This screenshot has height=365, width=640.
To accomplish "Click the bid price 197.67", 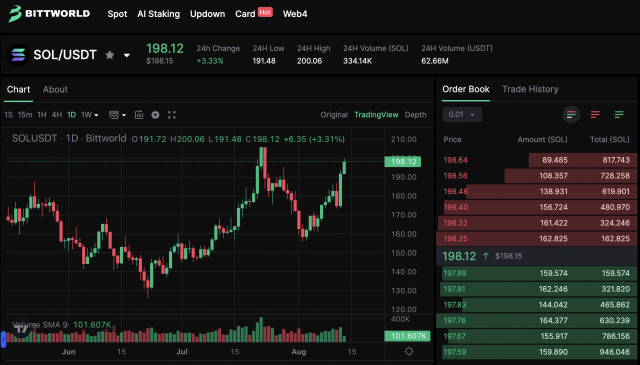I will coord(455,336).
